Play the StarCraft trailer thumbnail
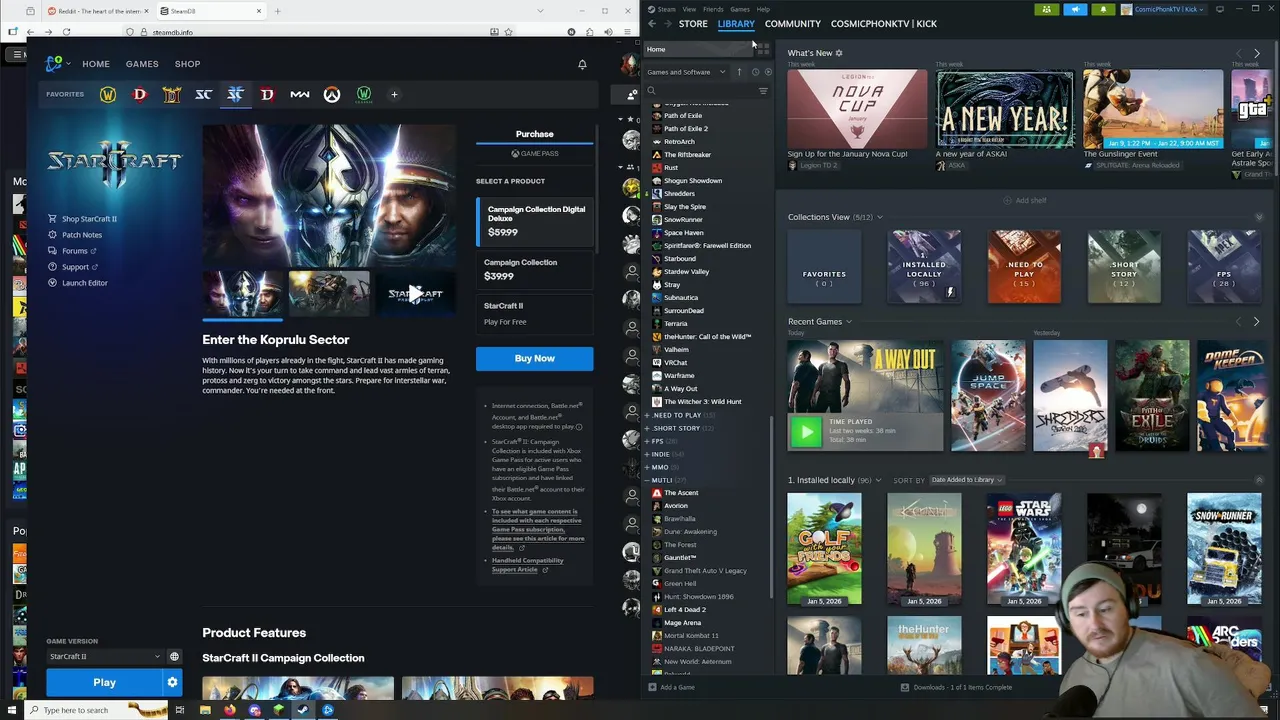The width and height of the screenshot is (1280, 720). pos(415,293)
